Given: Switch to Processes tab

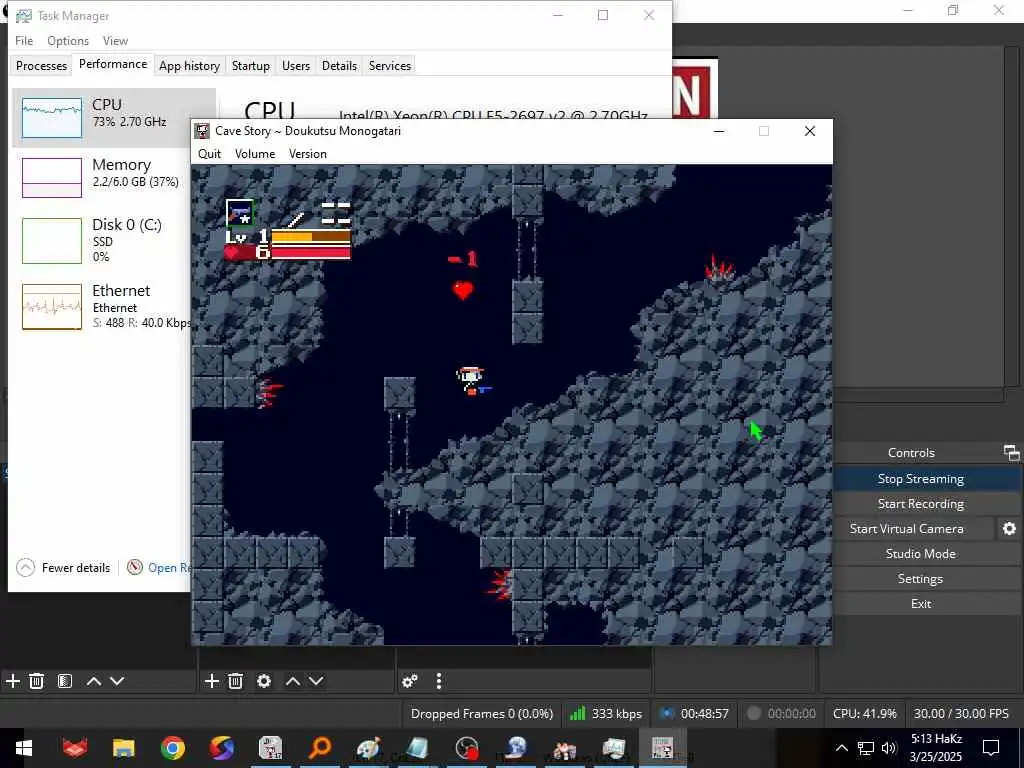Looking at the screenshot, I should [x=41, y=65].
